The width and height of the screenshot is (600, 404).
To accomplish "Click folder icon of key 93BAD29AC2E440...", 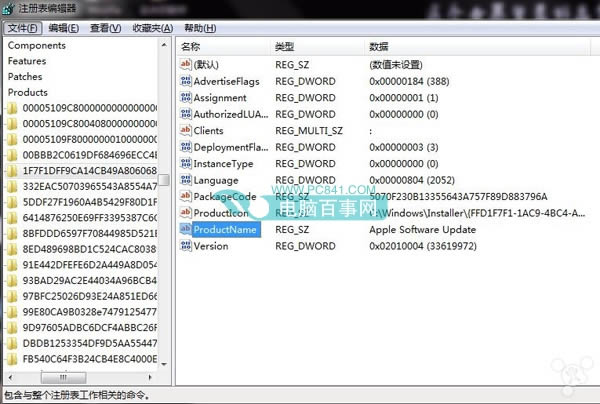I will (12, 281).
